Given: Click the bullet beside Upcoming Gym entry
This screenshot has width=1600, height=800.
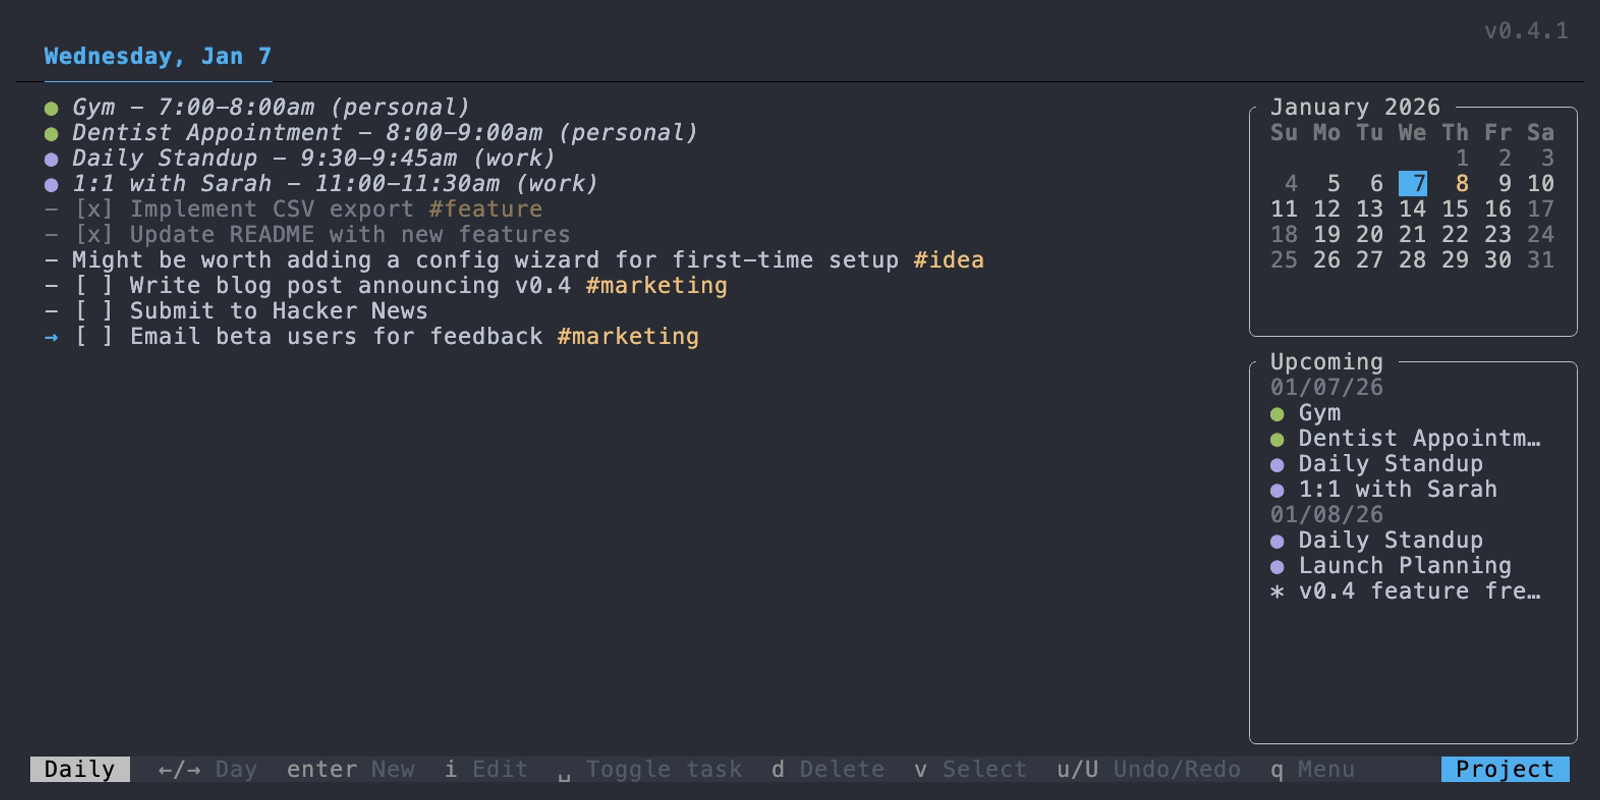Looking at the screenshot, I should pyautogui.click(x=1277, y=413).
